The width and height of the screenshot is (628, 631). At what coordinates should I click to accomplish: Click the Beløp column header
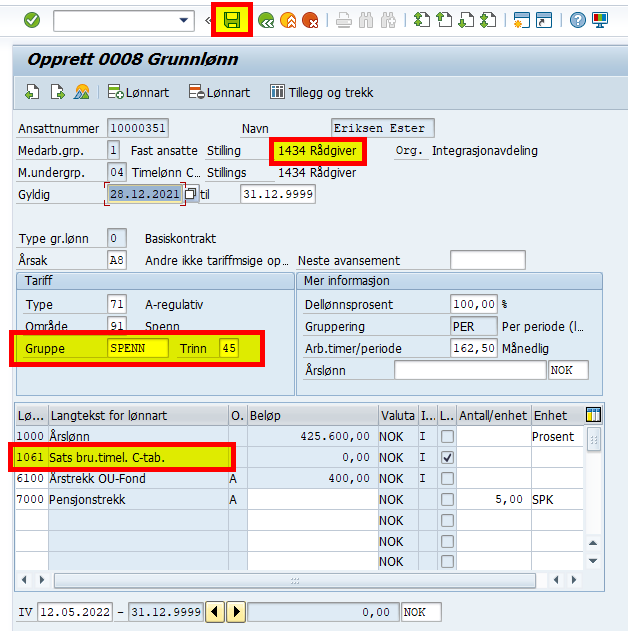(313, 415)
